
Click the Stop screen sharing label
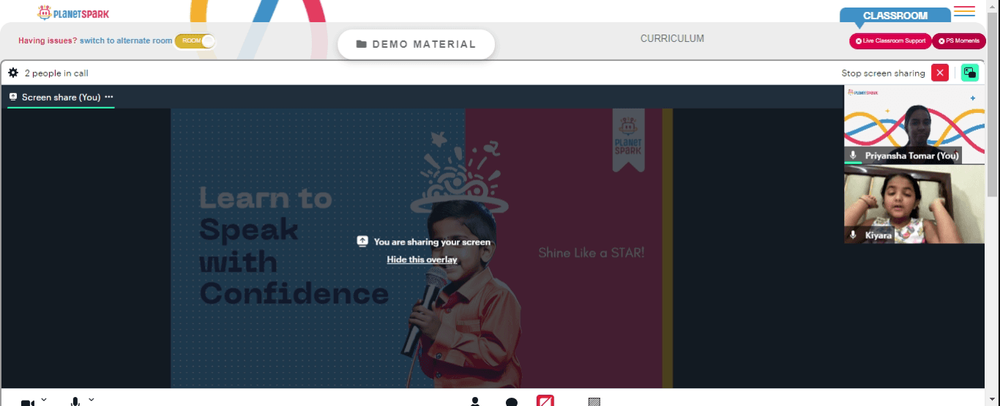pos(883,73)
